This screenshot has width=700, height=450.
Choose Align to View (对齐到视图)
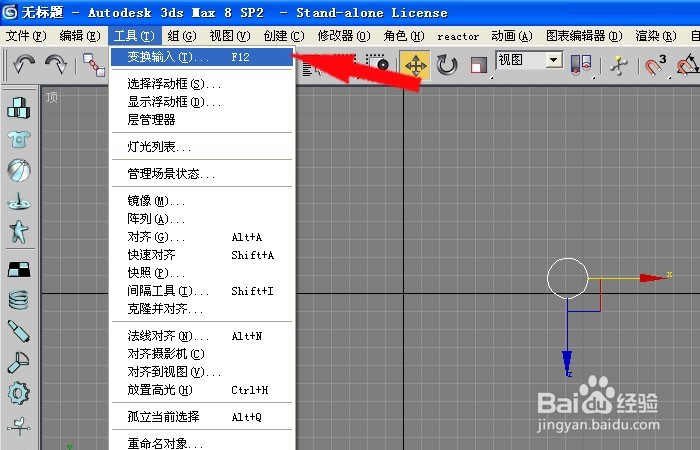[x=202, y=372]
